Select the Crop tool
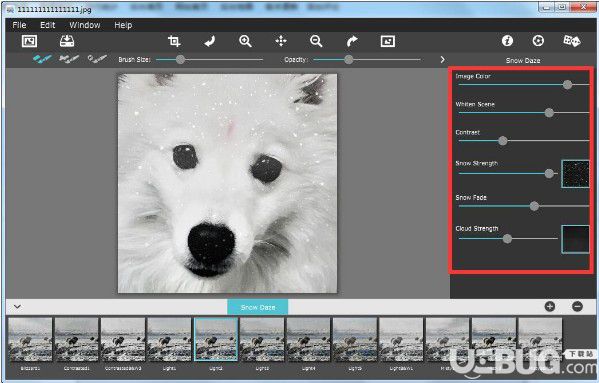599x383 pixels. (x=174, y=41)
